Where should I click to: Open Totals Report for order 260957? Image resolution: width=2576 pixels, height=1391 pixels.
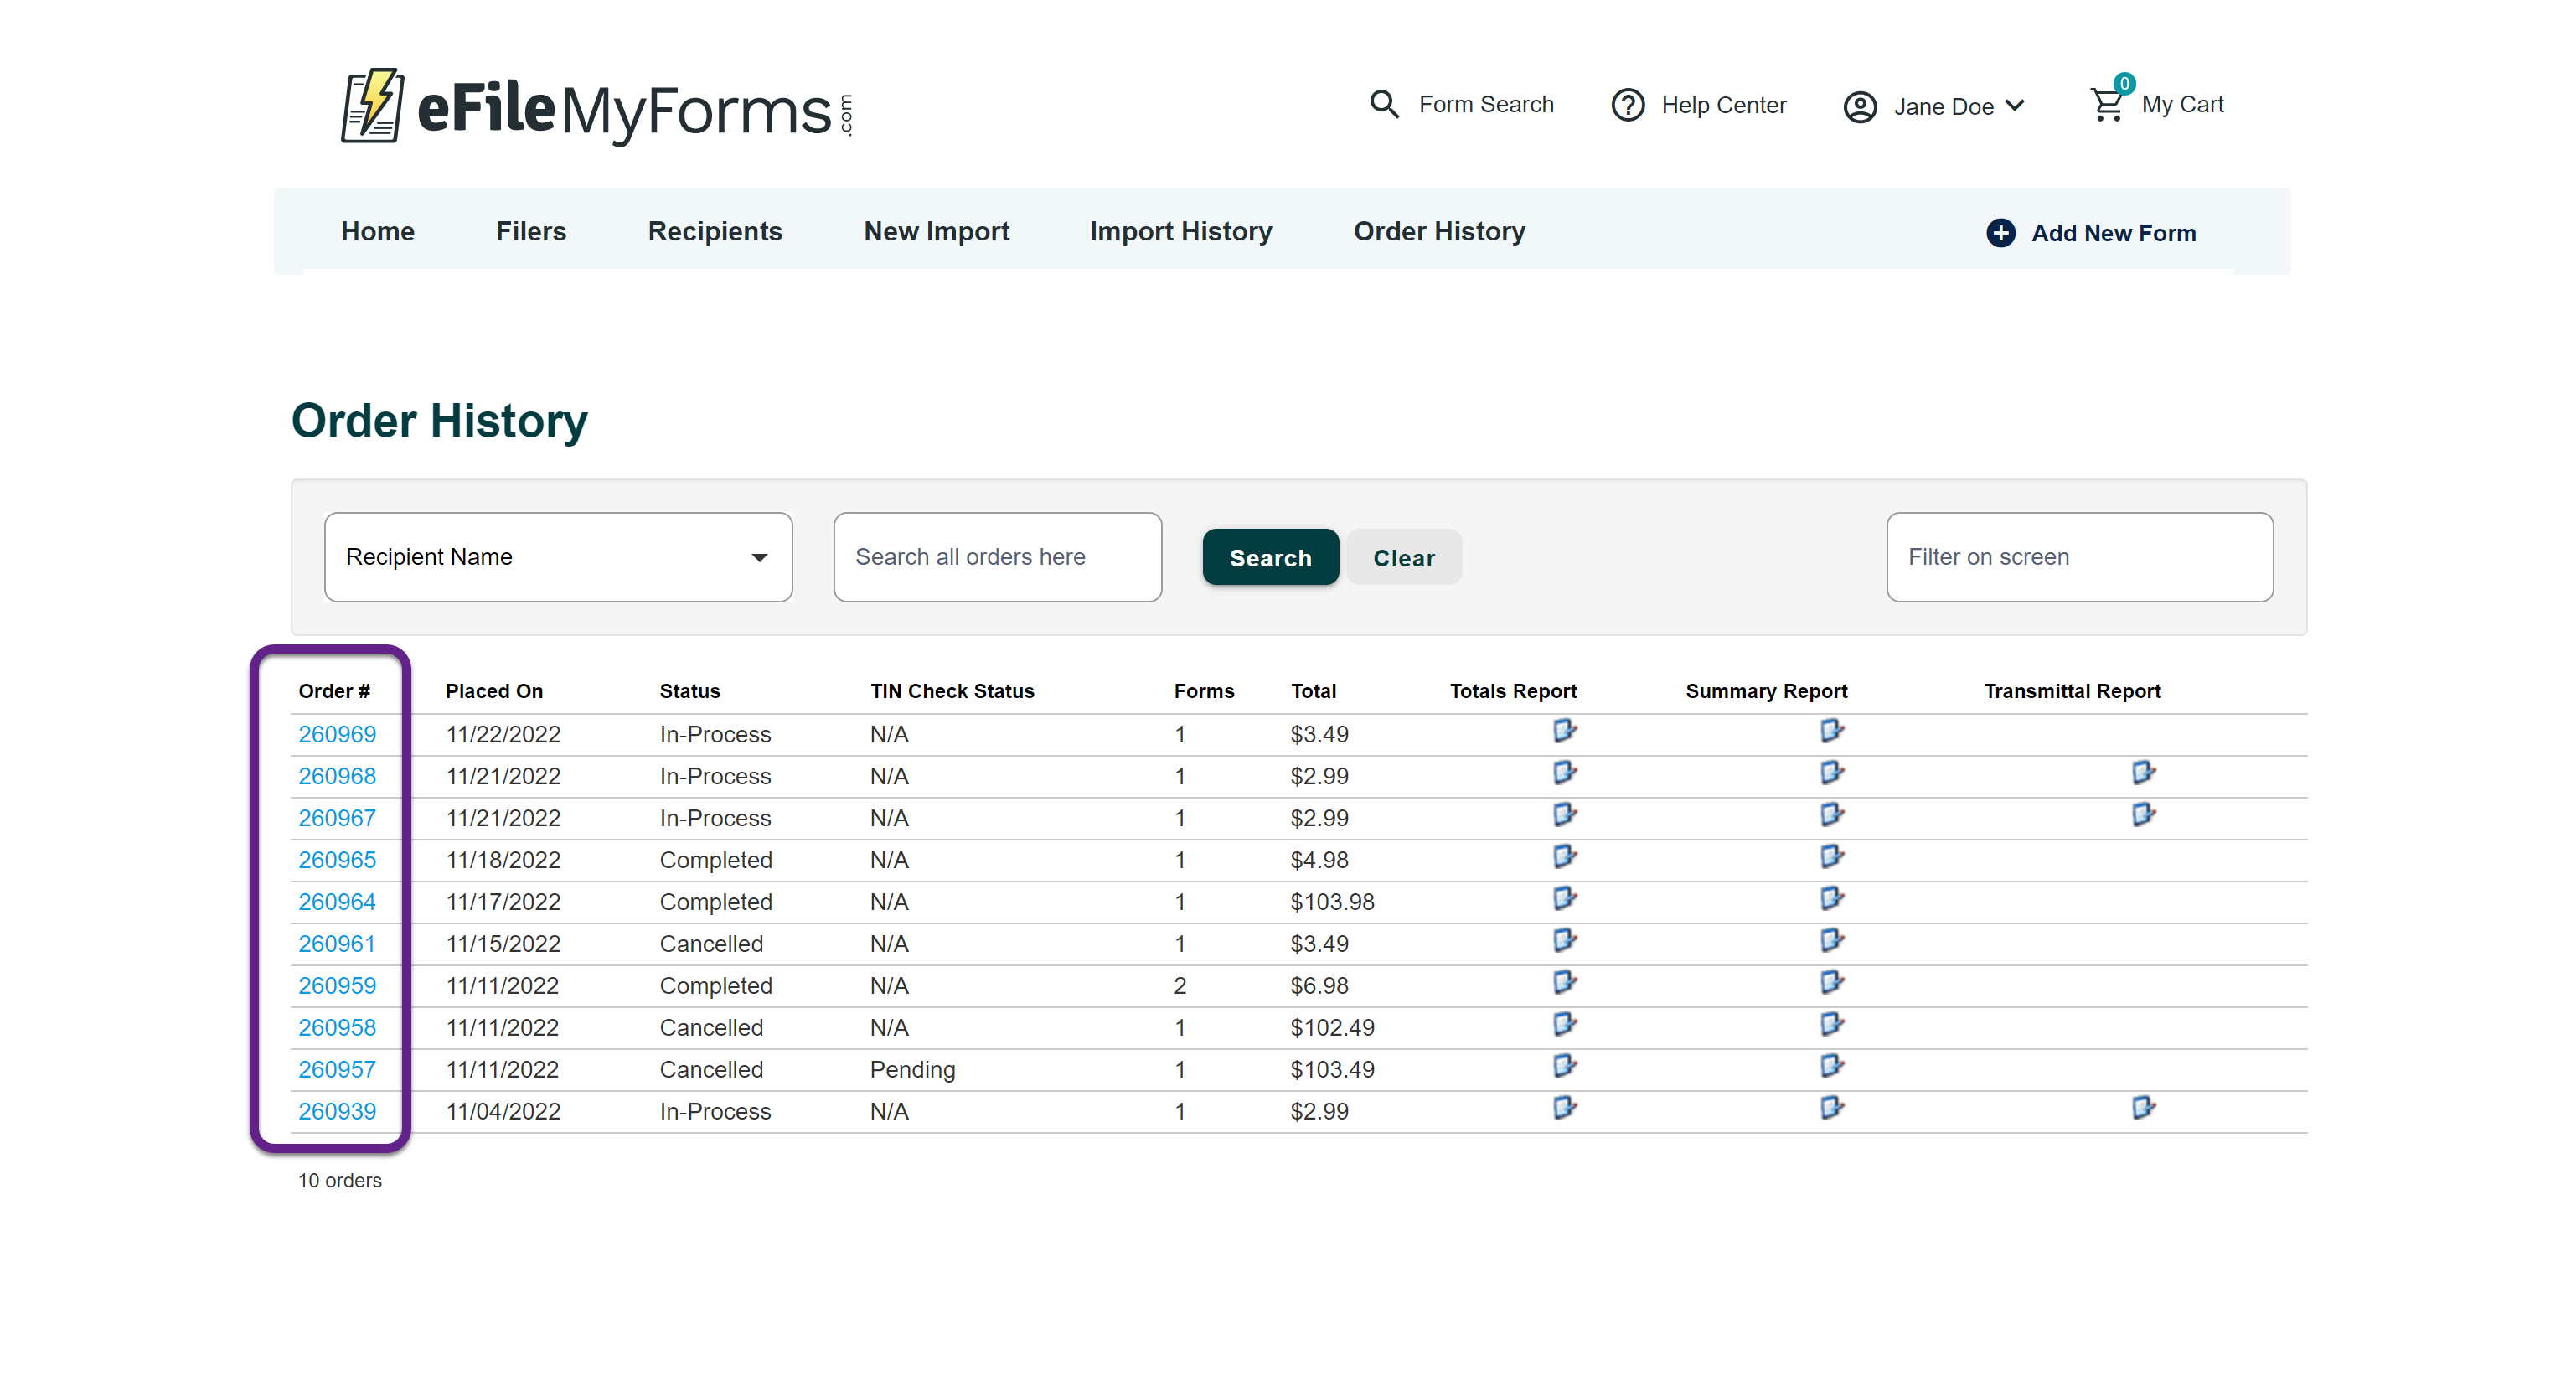[1564, 1066]
